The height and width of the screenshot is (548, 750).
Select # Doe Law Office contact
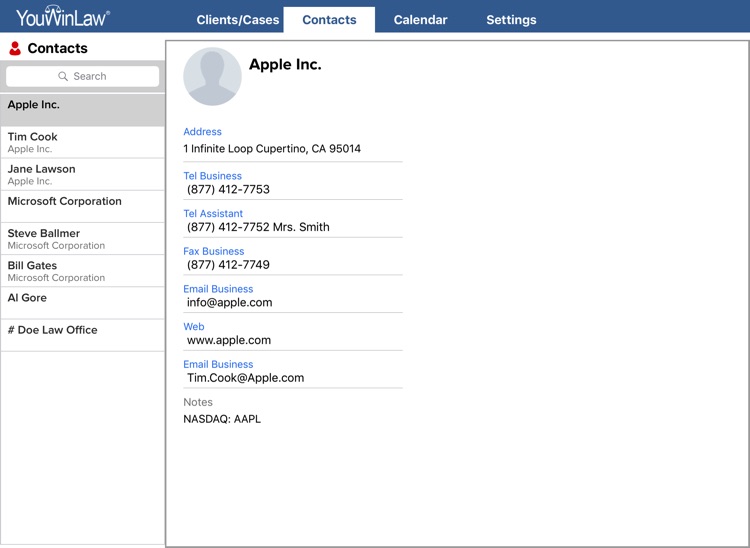(82, 334)
